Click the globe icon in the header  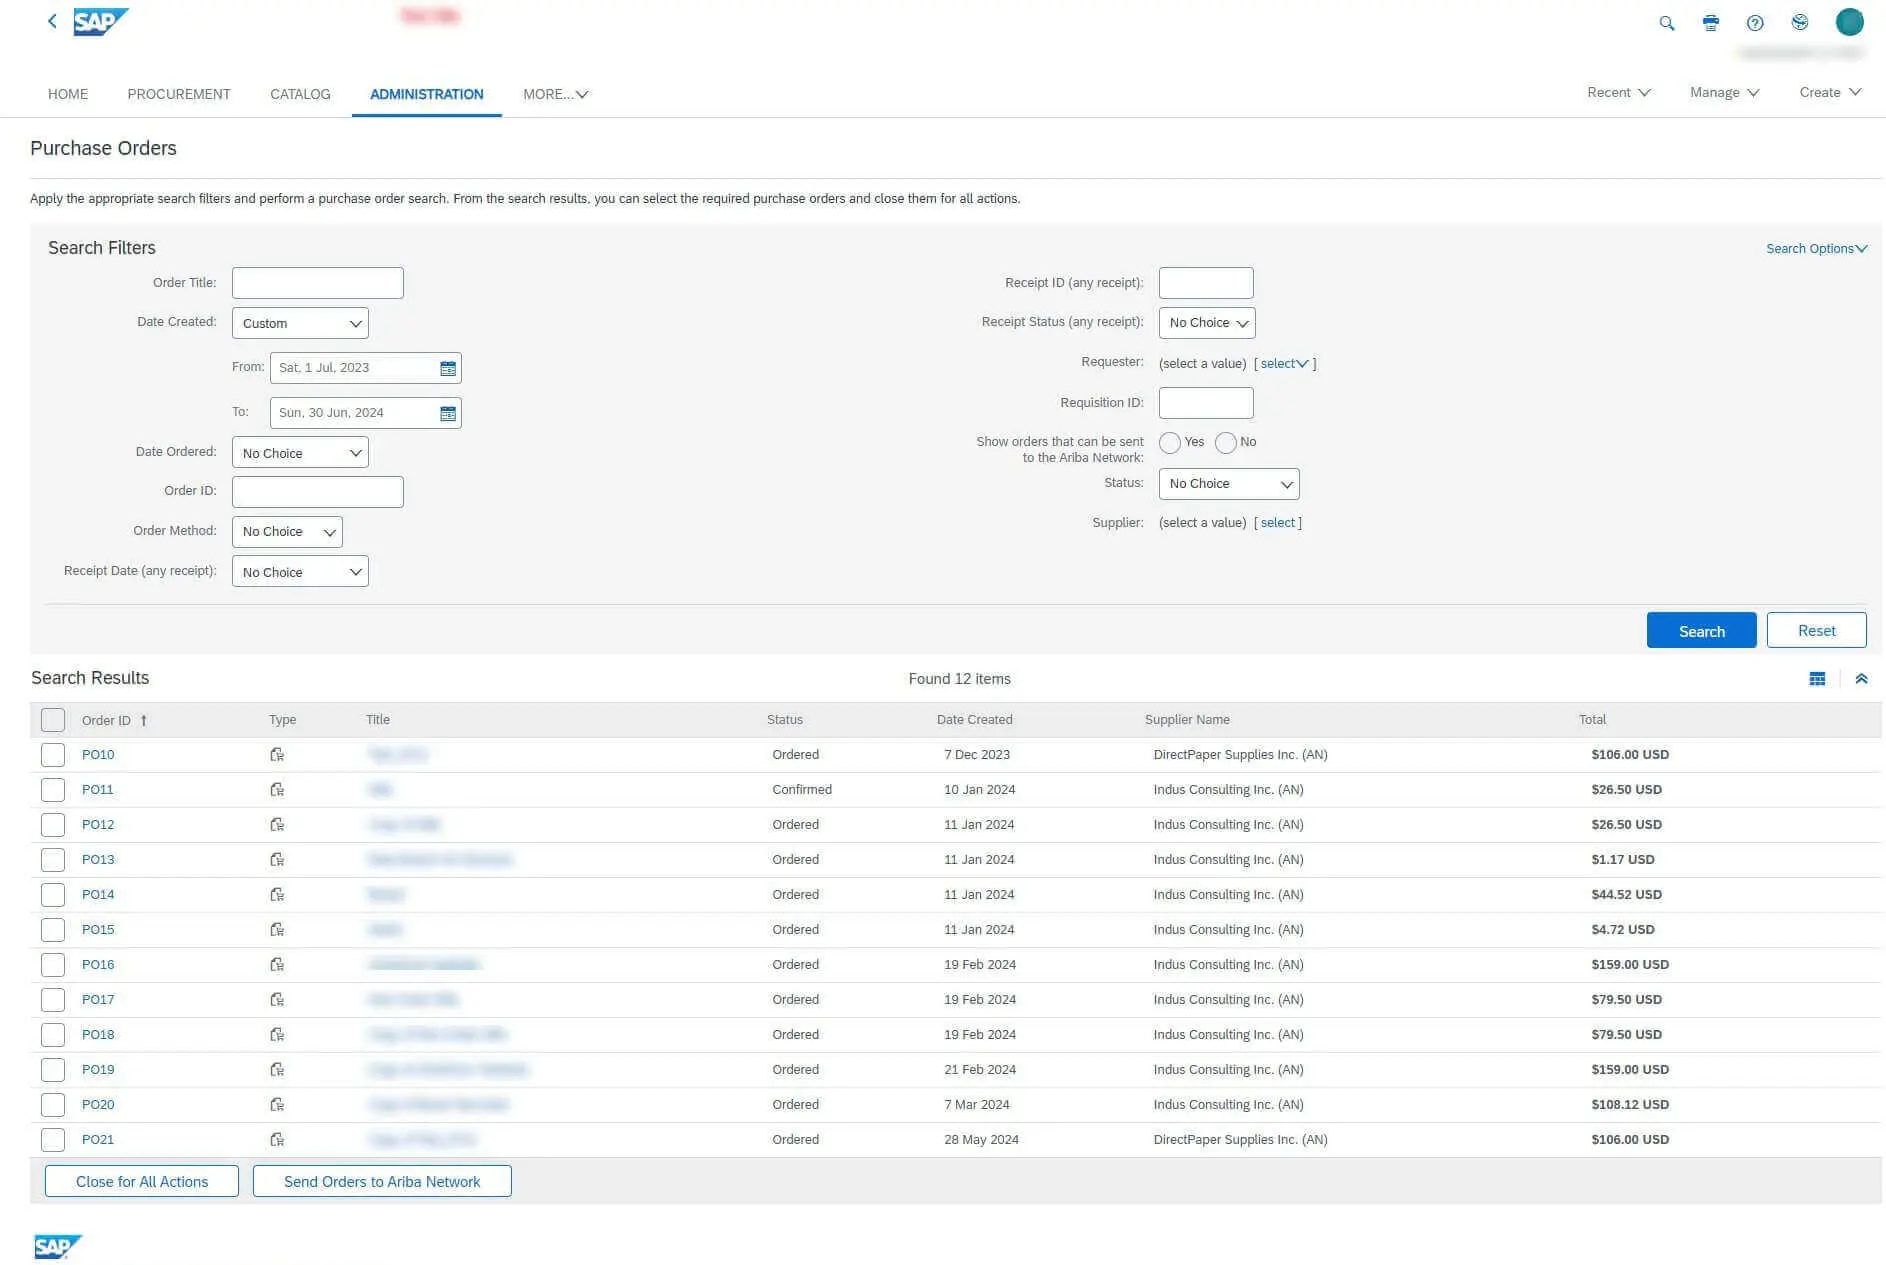(1800, 22)
